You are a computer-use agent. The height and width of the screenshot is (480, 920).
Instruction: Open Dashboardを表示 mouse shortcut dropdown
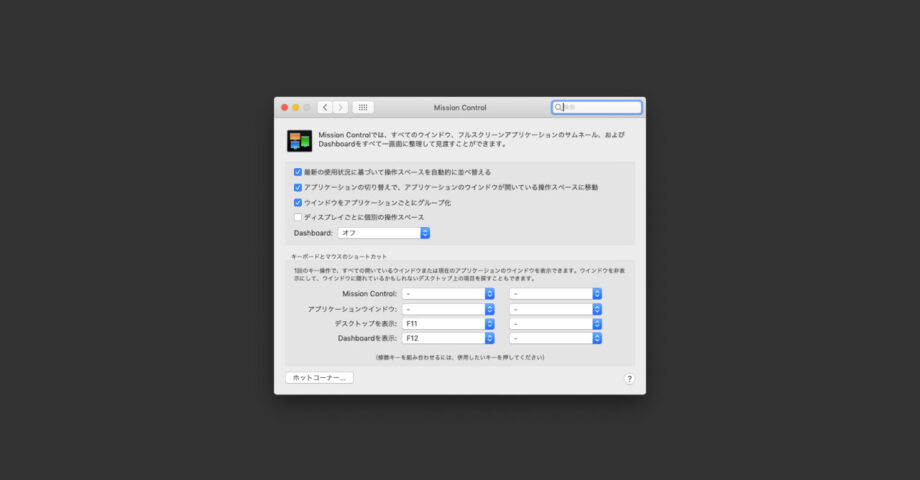[x=556, y=338]
